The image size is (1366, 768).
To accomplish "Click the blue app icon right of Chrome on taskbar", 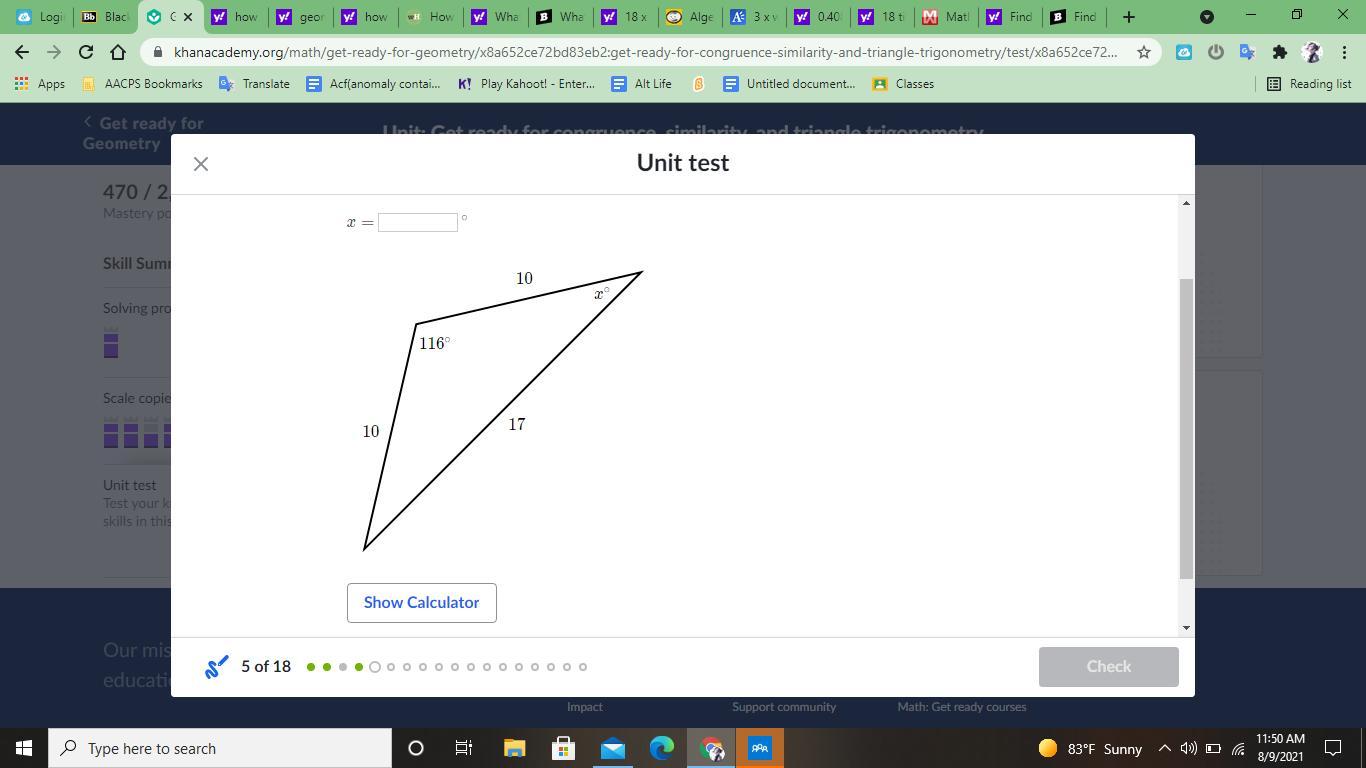I will point(760,748).
